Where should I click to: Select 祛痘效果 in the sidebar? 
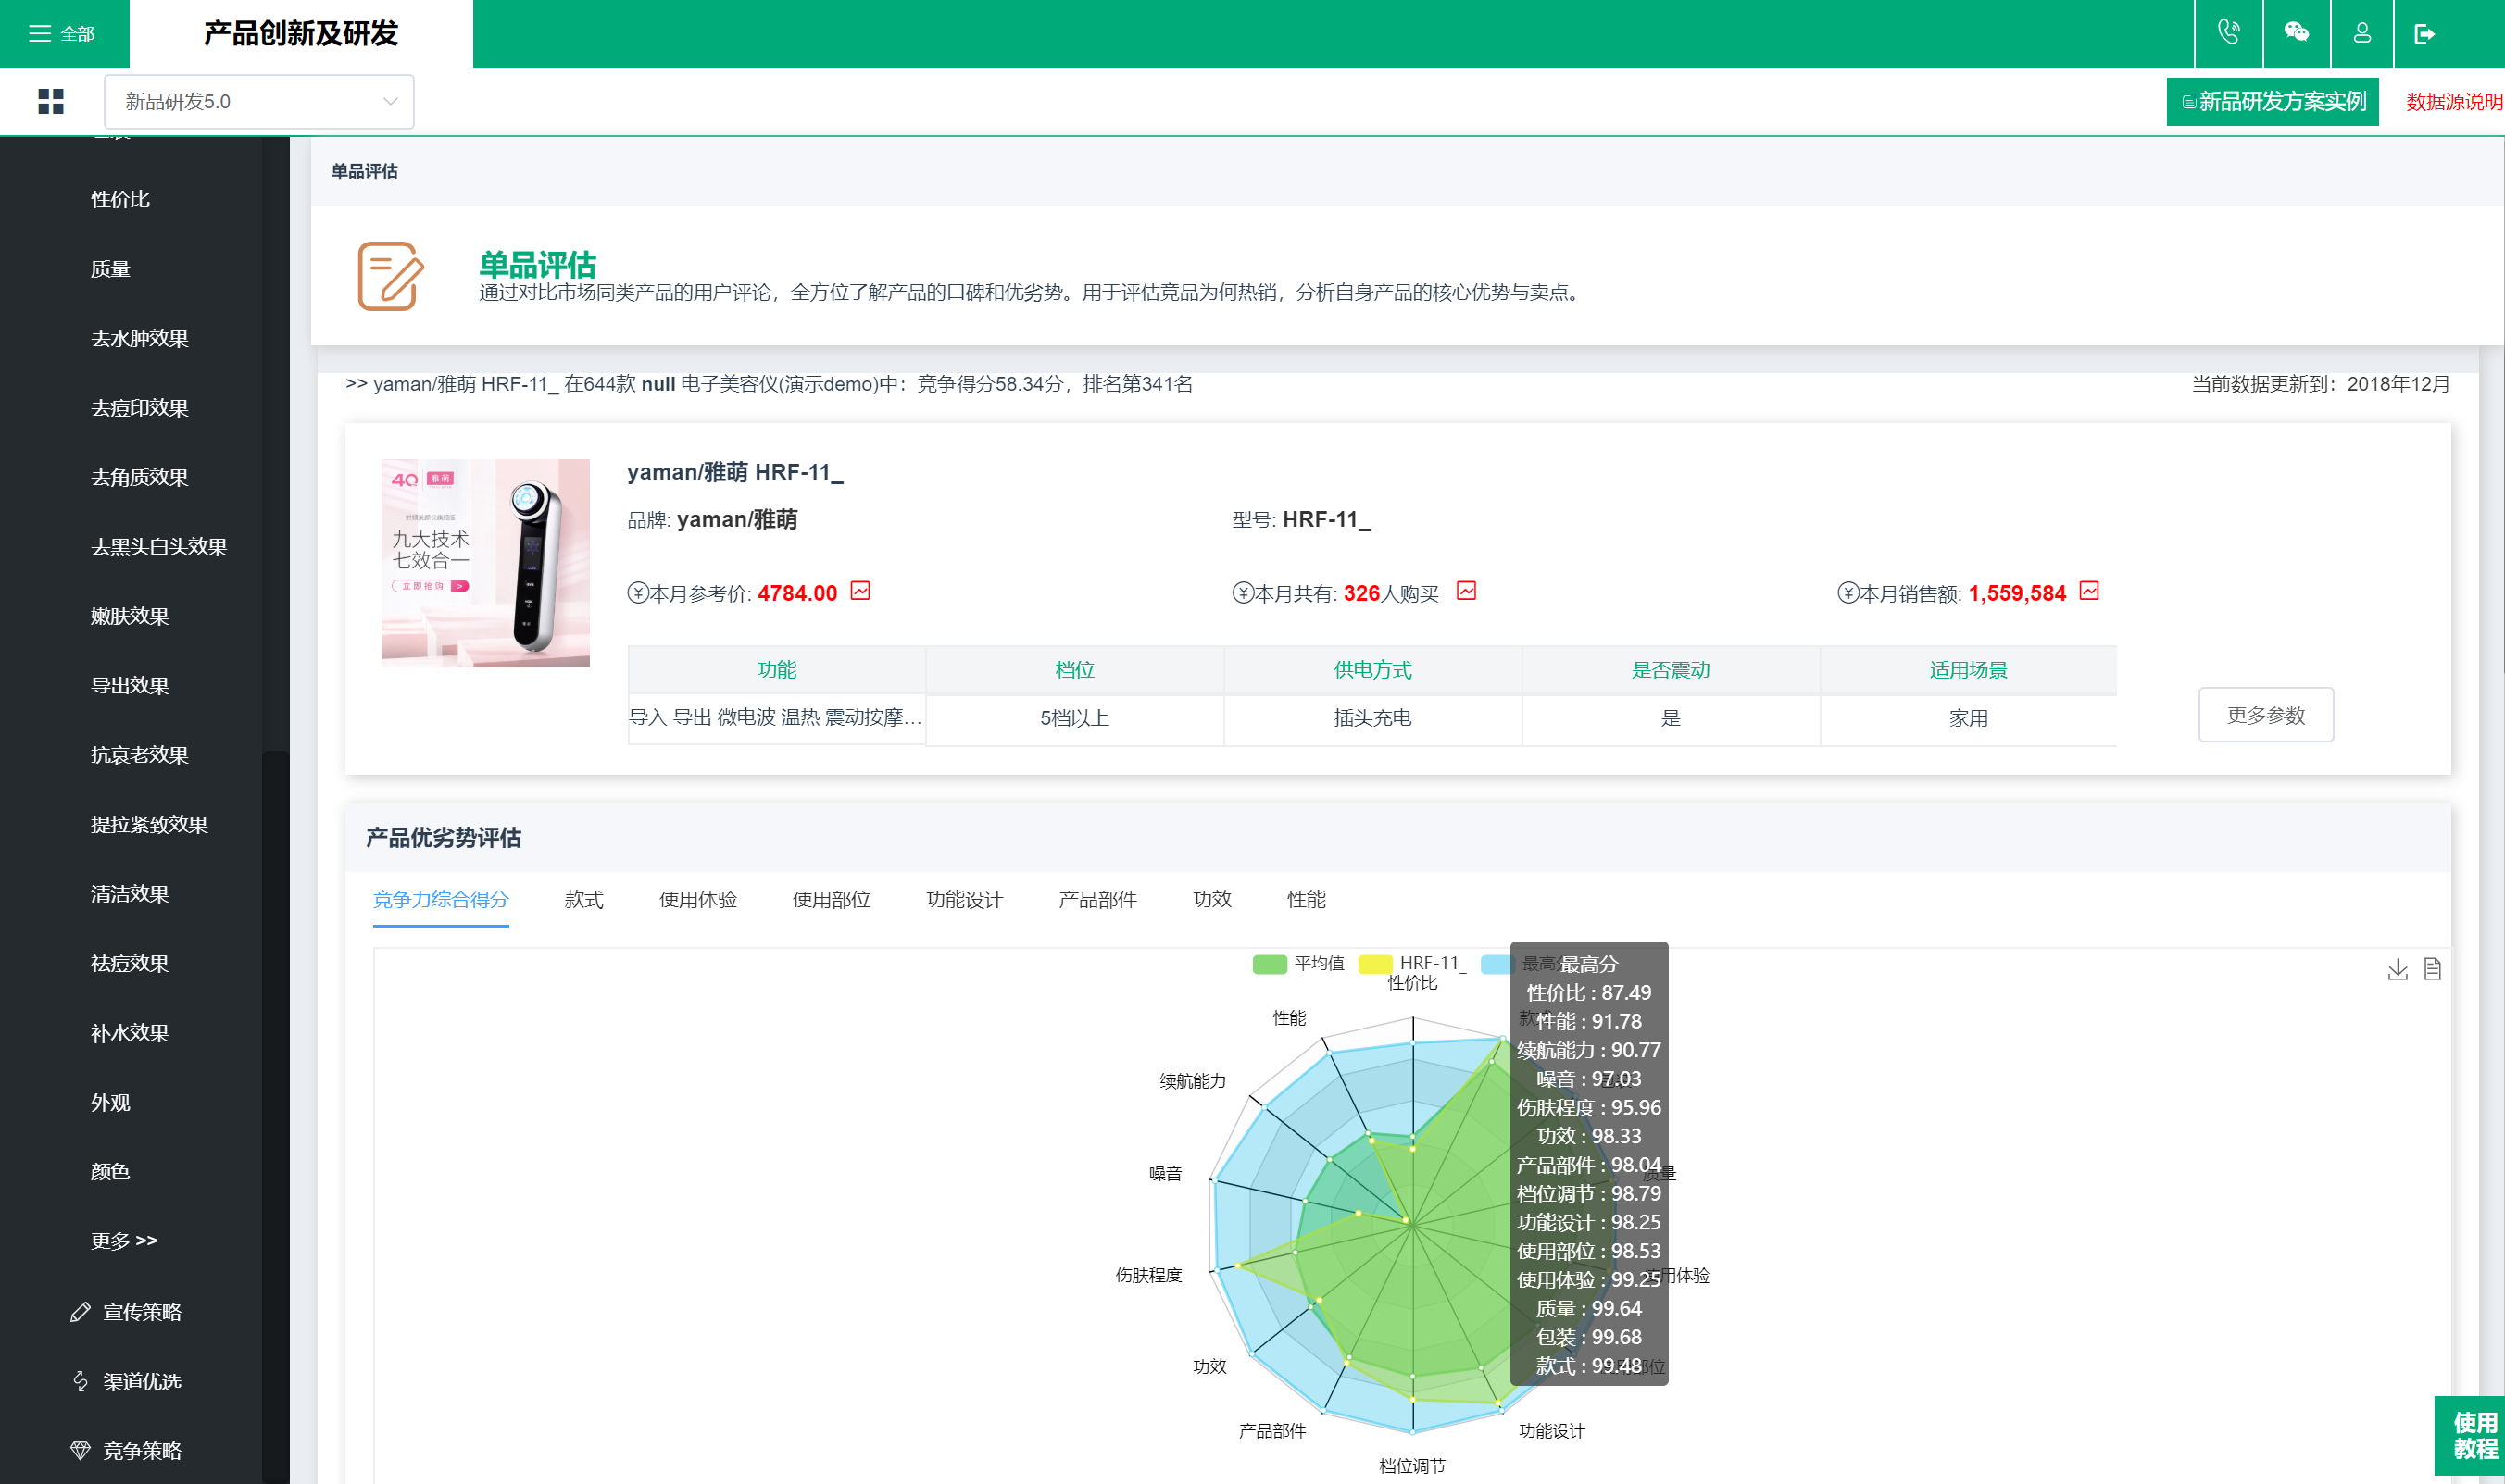130,963
